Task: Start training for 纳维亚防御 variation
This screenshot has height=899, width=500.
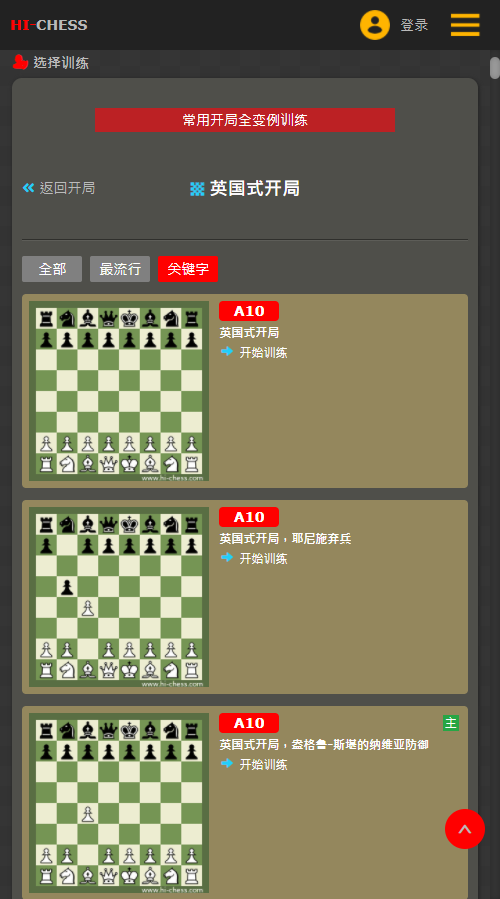Action: point(263,764)
